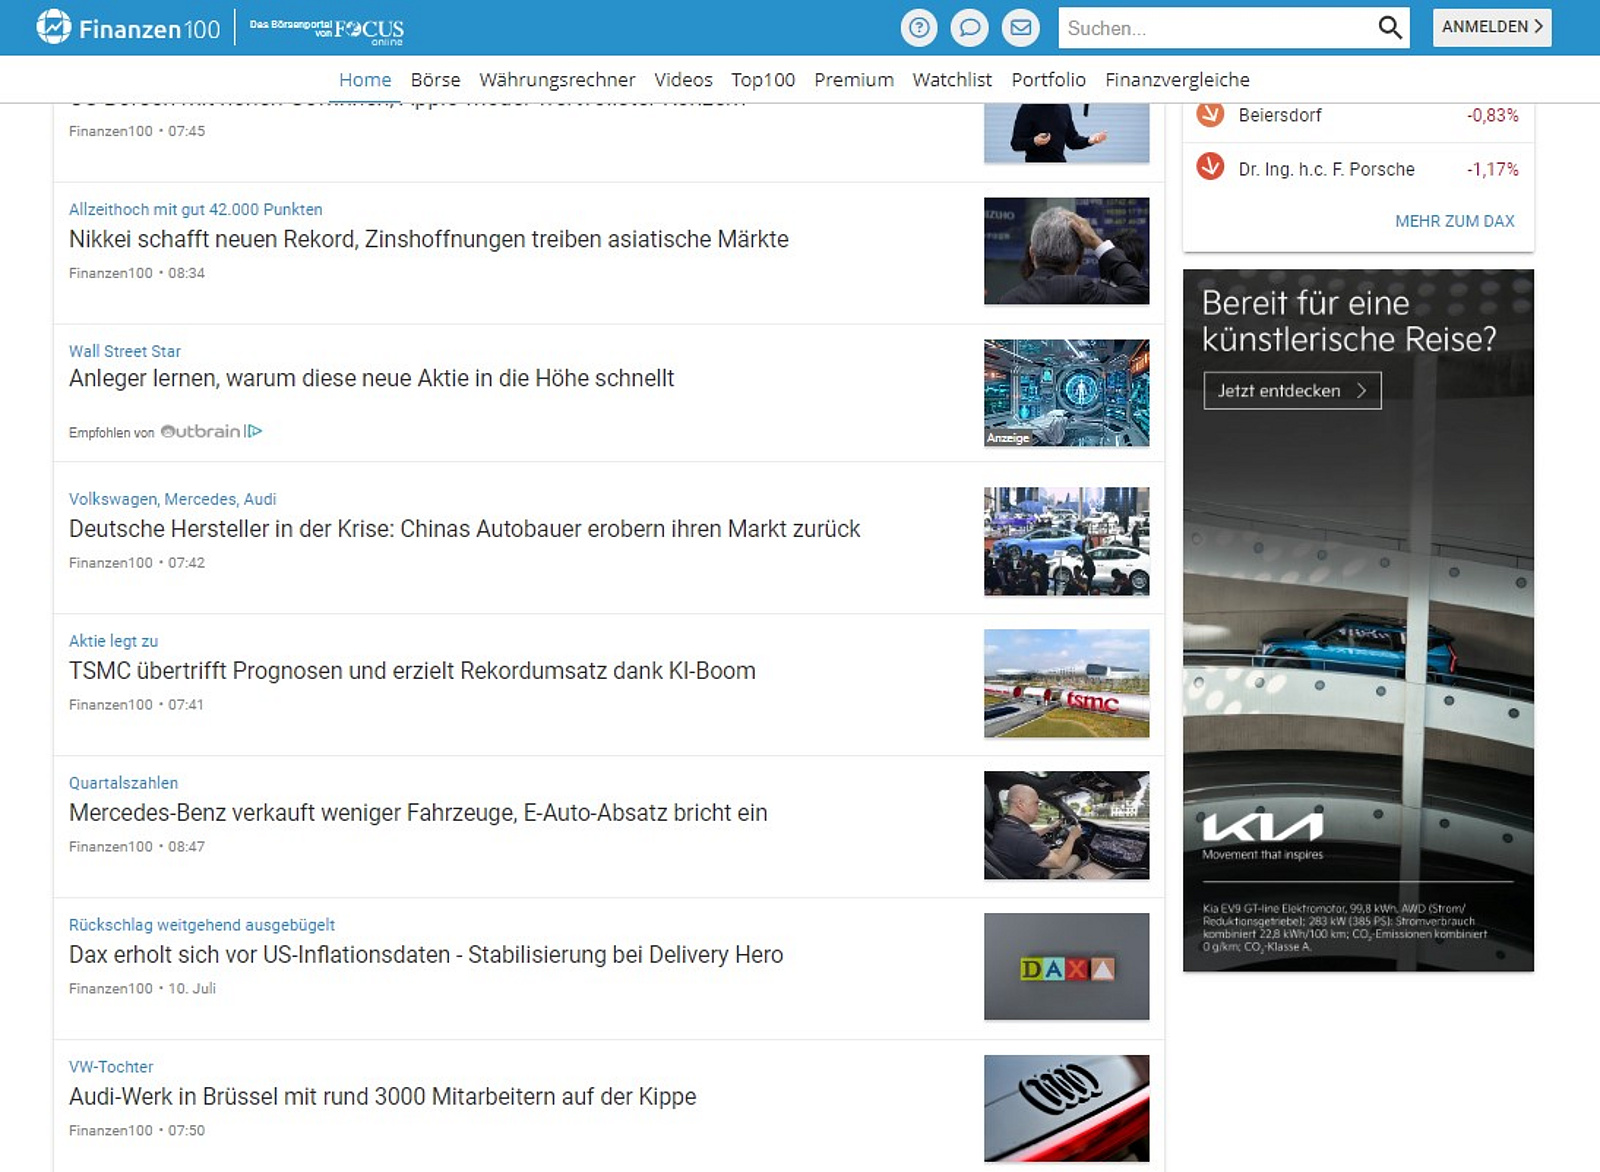Click the -0,83% value for Beiersdorf
The height and width of the screenshot is (1172, 1600).
[x=1493, y=115]
